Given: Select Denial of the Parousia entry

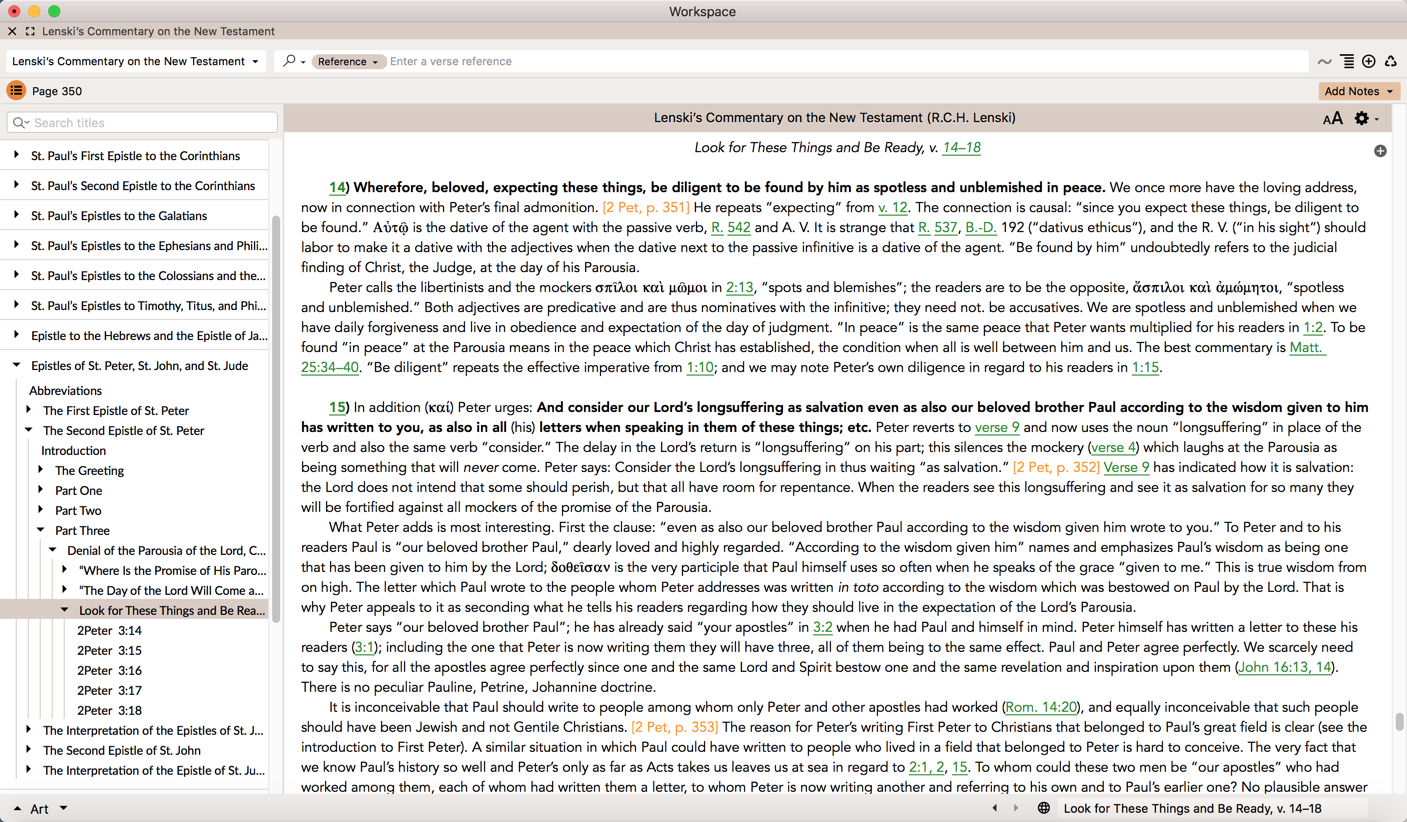Looking at the screenshot, I should pos(166,551).
